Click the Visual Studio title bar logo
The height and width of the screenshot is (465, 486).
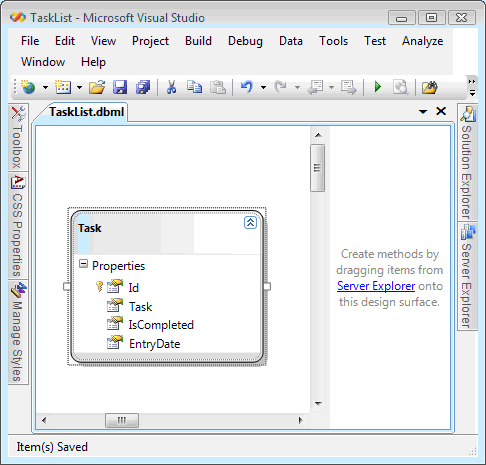pyautogui.click(x=18, y=17)
